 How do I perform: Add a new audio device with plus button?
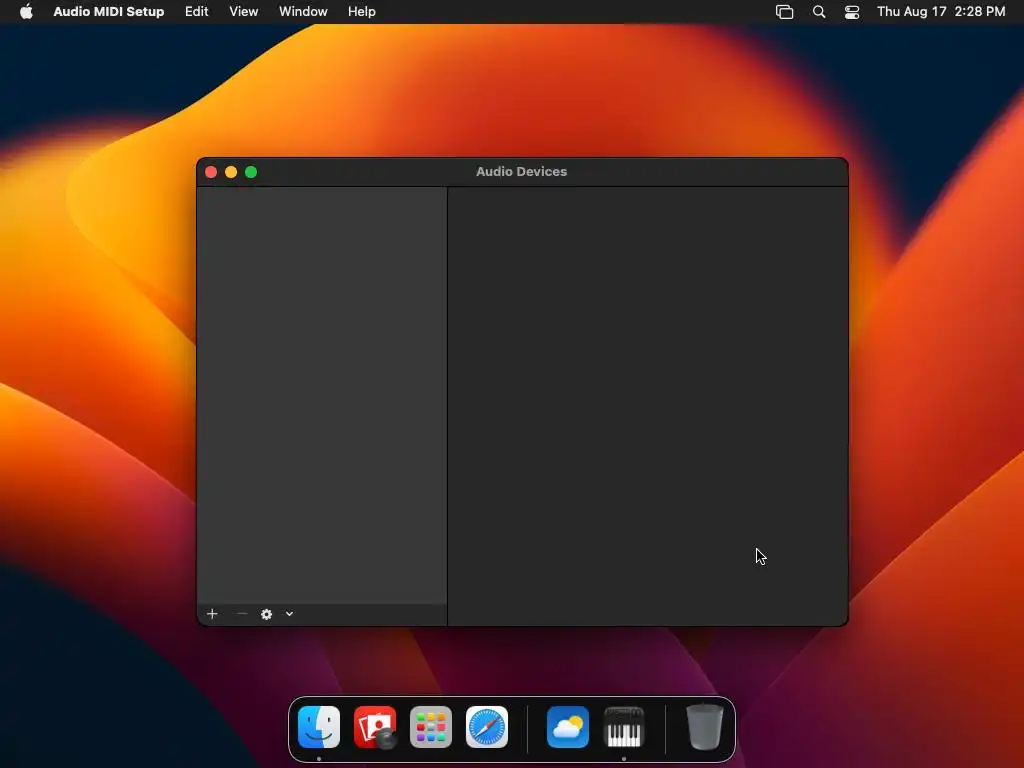click(x=212, y=614)
